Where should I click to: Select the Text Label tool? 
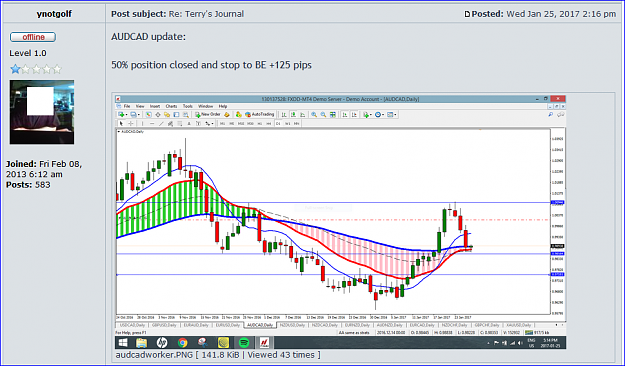click(198, 124)
